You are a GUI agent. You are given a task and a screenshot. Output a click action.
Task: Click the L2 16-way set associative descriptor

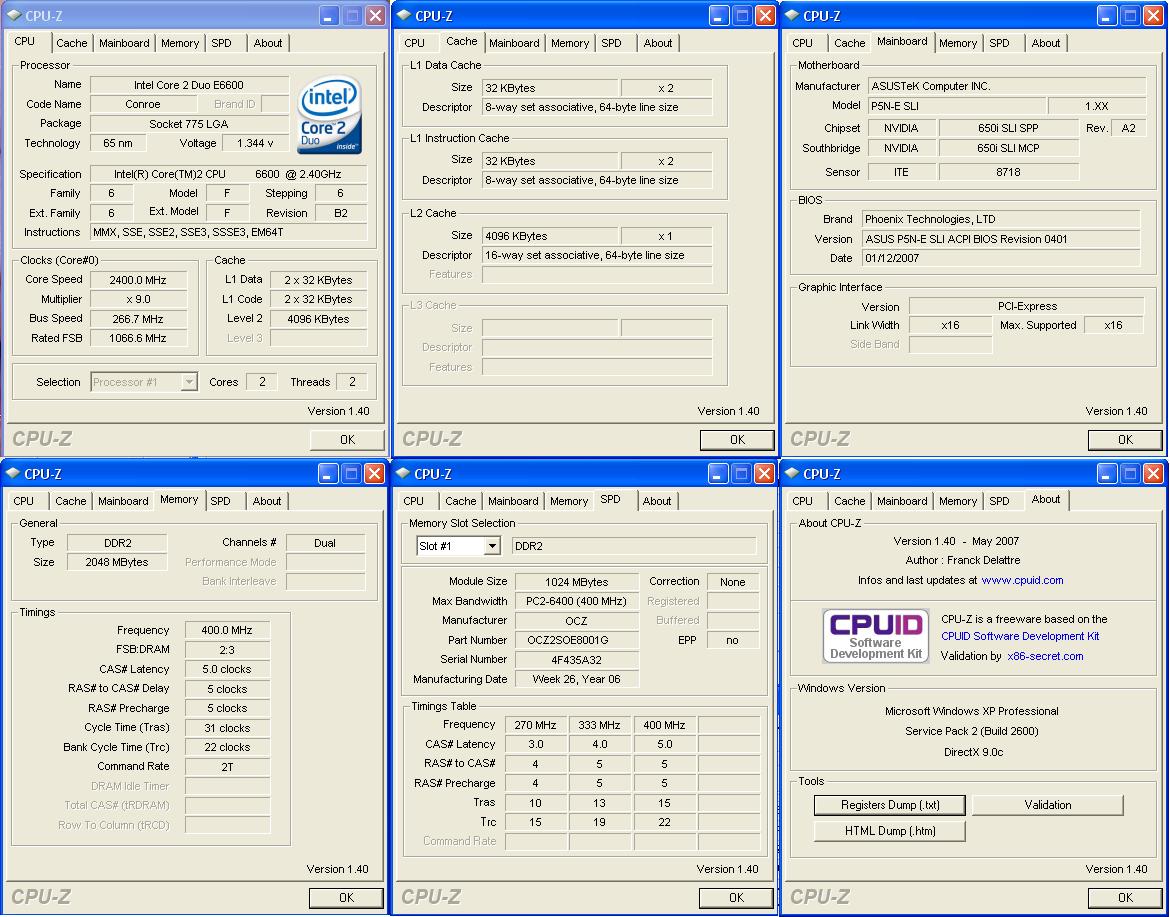pyautogui.click(x=597, y=255)
